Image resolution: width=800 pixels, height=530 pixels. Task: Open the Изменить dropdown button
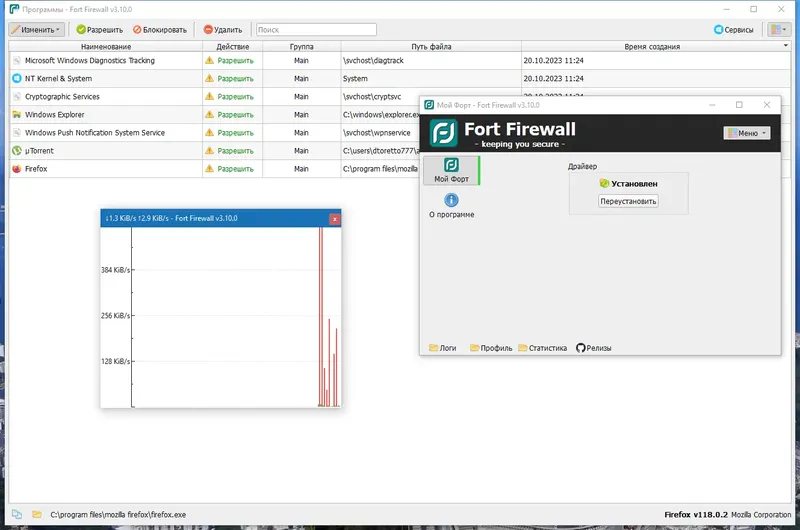click(x=36, y=30)
